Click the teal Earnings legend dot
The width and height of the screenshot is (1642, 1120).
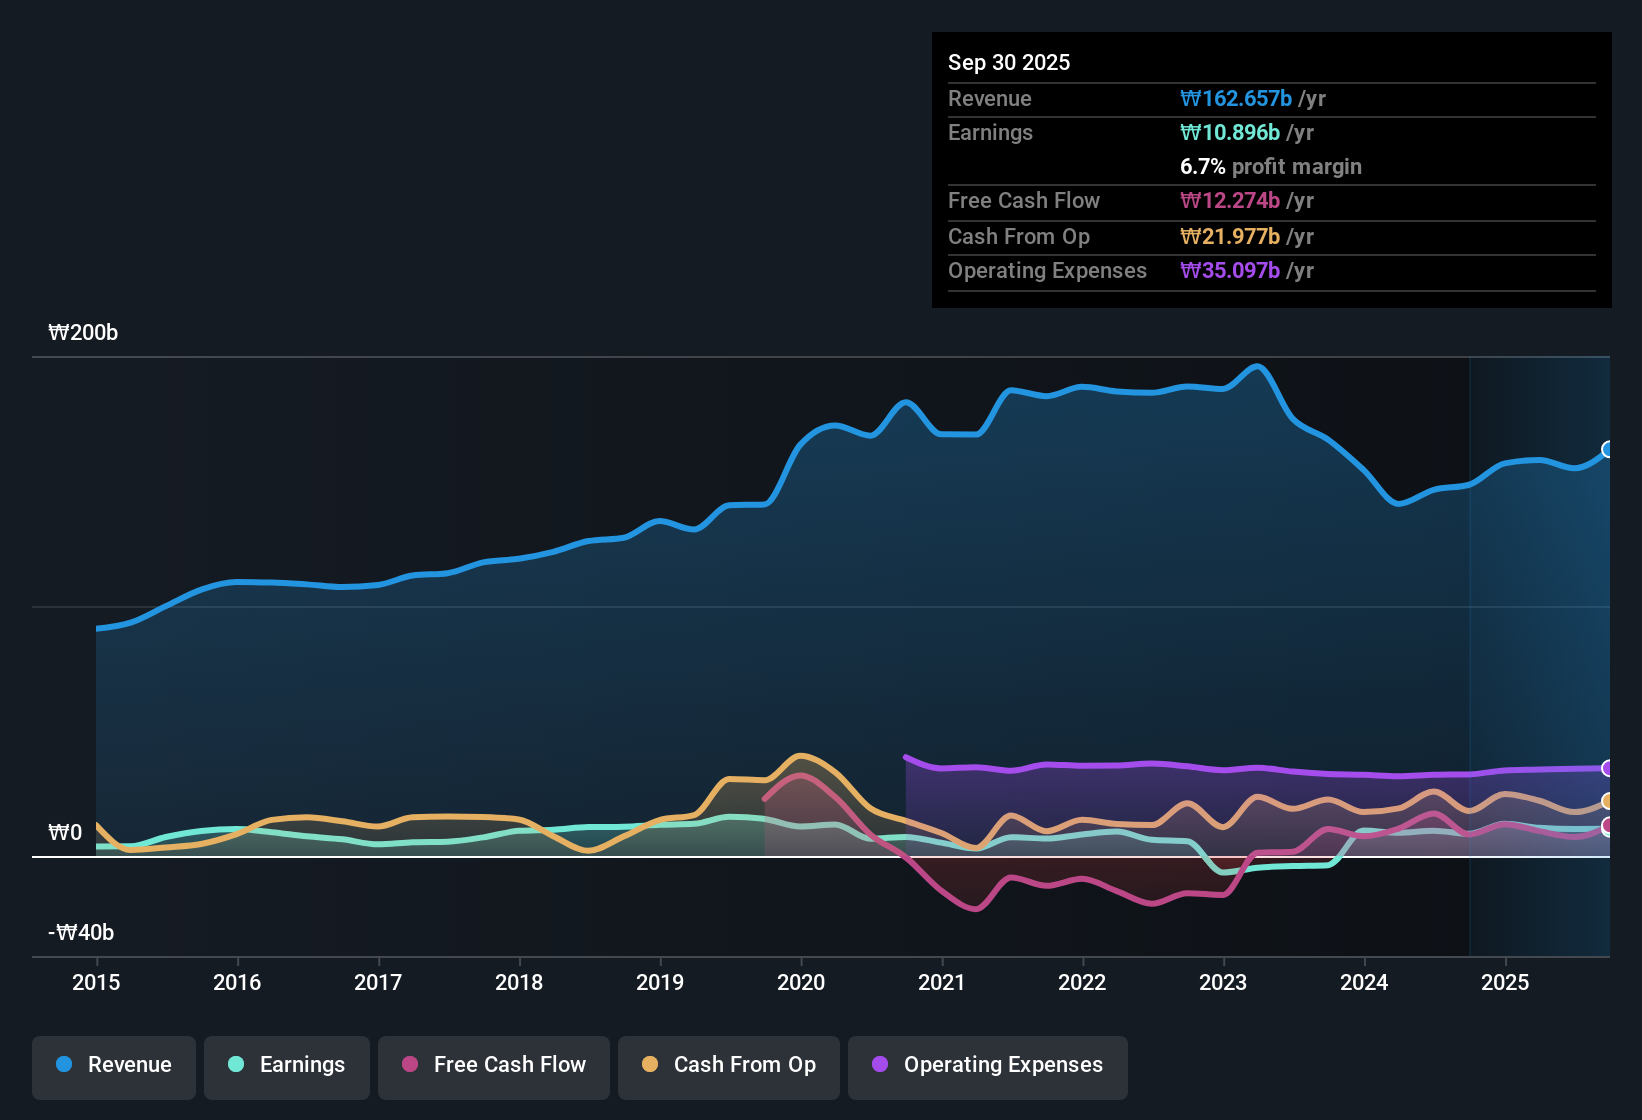click(x=236, y=1065)
